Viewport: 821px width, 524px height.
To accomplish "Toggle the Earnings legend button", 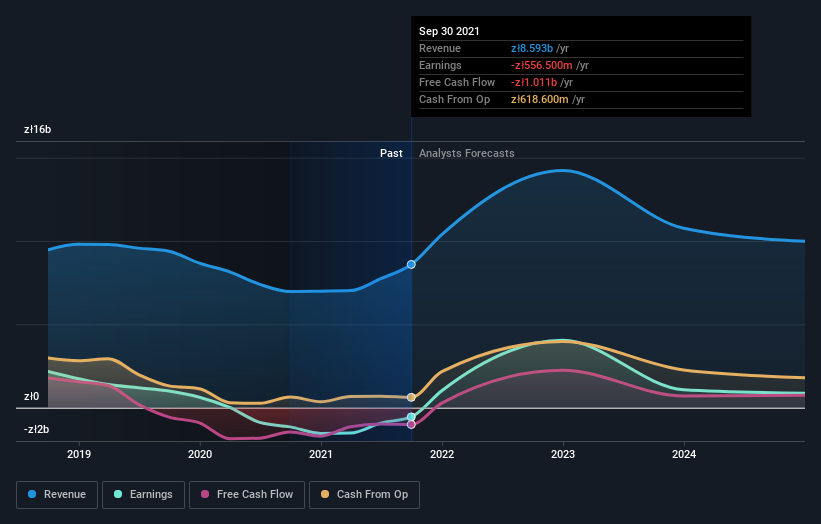I will (143, 495).
